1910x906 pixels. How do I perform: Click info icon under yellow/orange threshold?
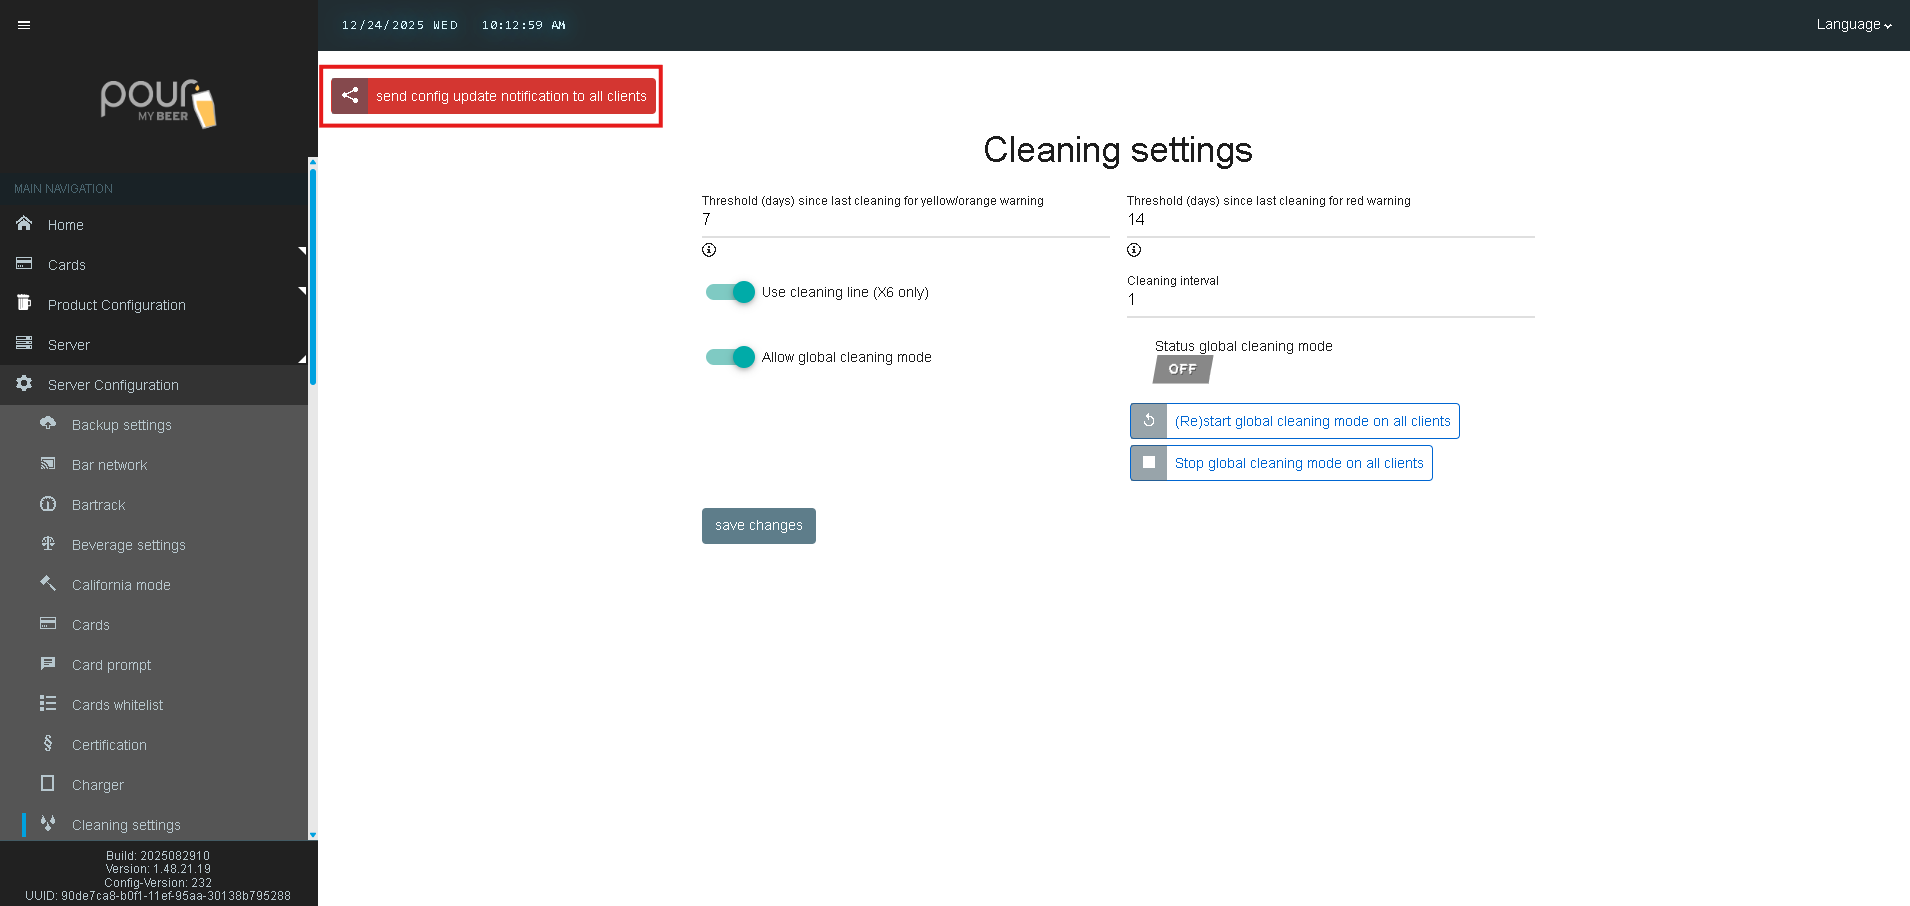coord(709,250)
